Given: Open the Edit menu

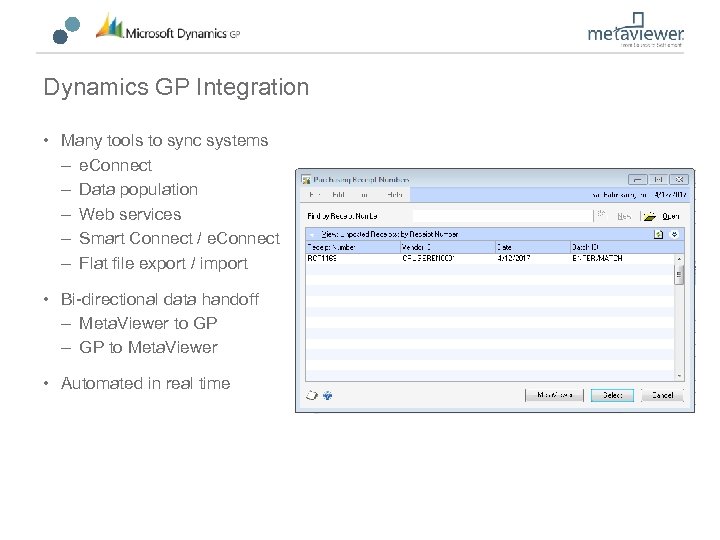Looking at the screenshot, I should [338, 195].
